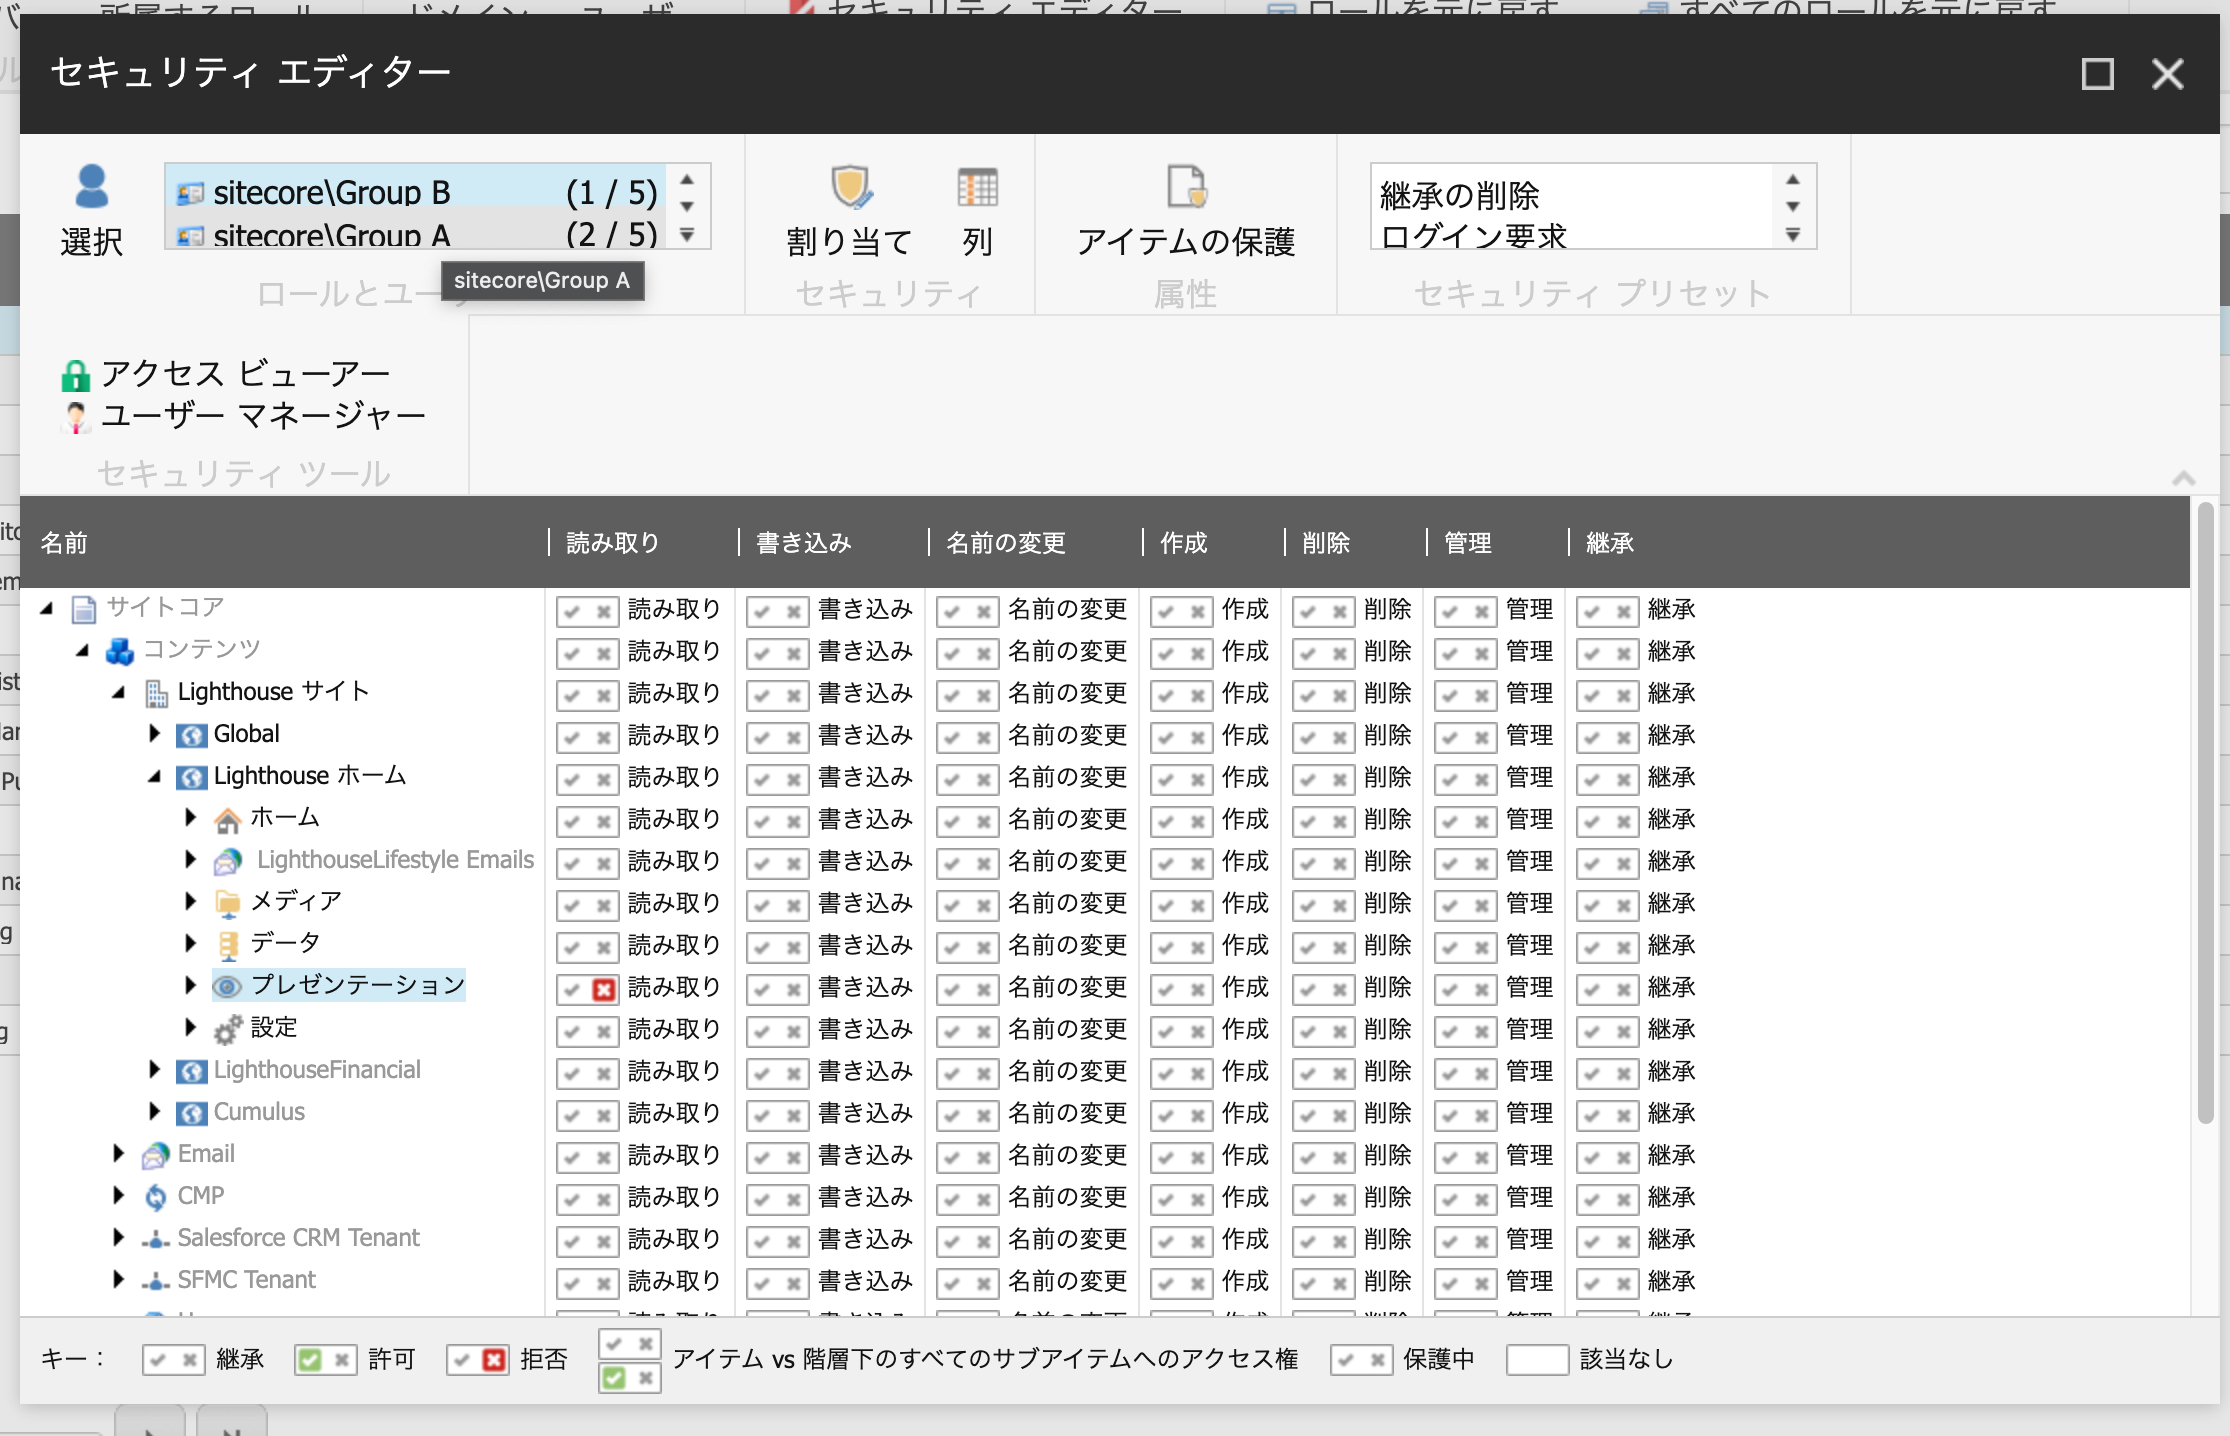This screenshot has width=2230, height=1436.
Task: Open アクセス ビューアー link
Action: [245, 374]
